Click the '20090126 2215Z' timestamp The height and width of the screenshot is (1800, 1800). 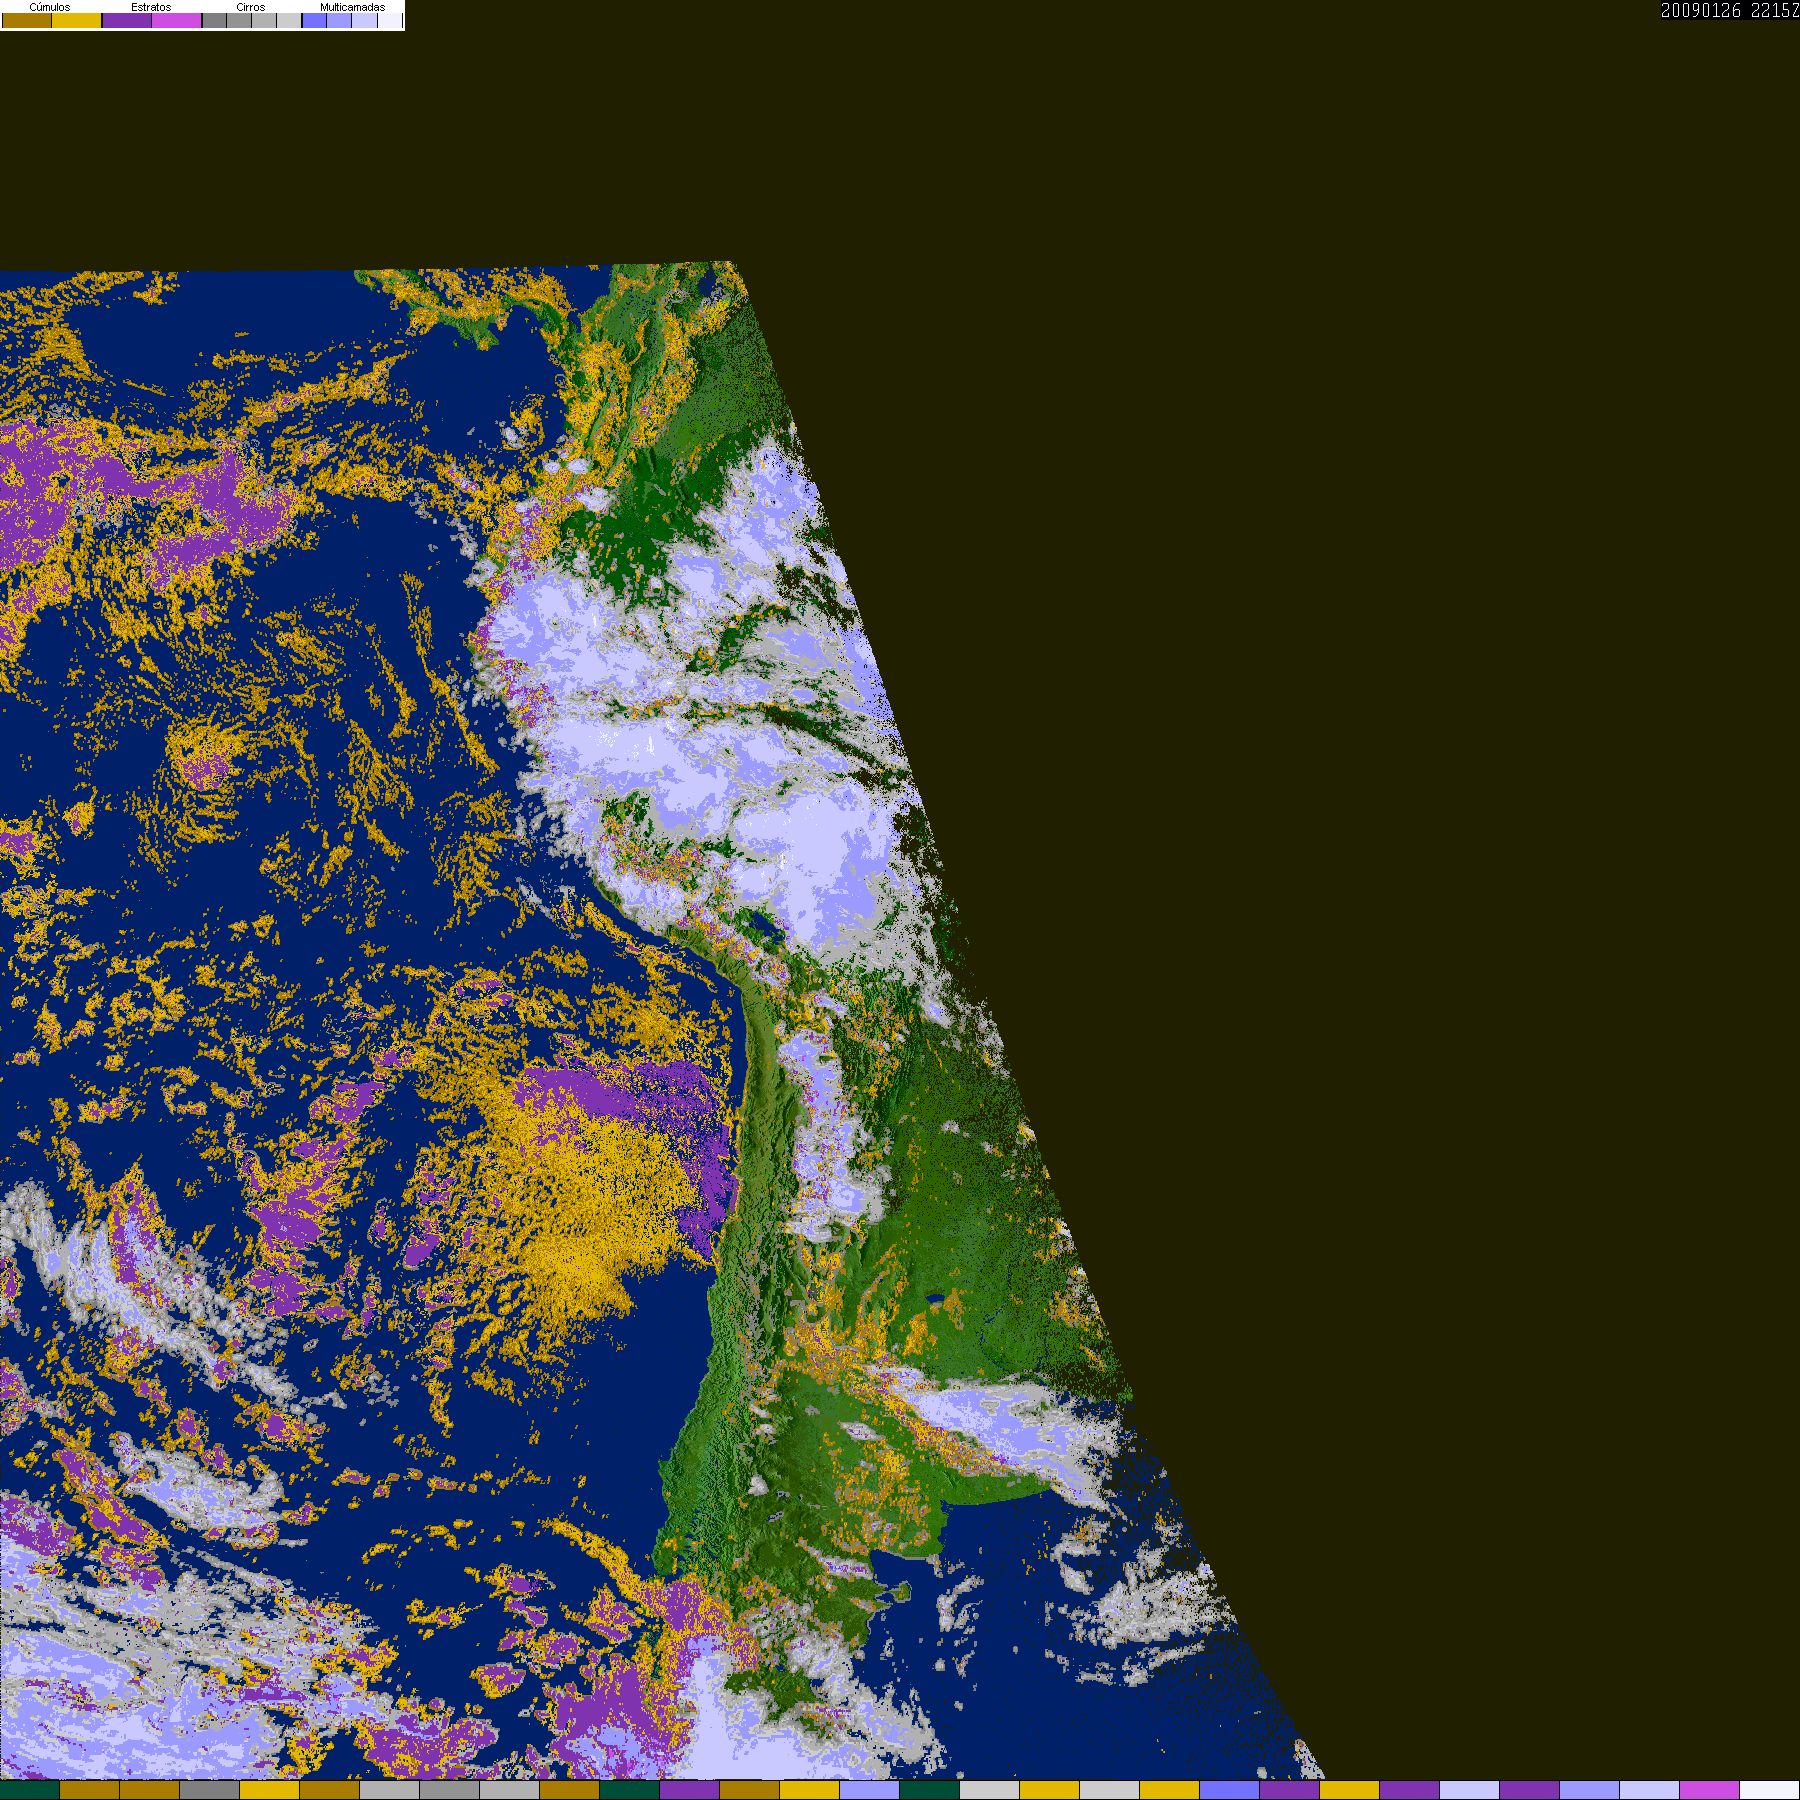(1730, 10)
